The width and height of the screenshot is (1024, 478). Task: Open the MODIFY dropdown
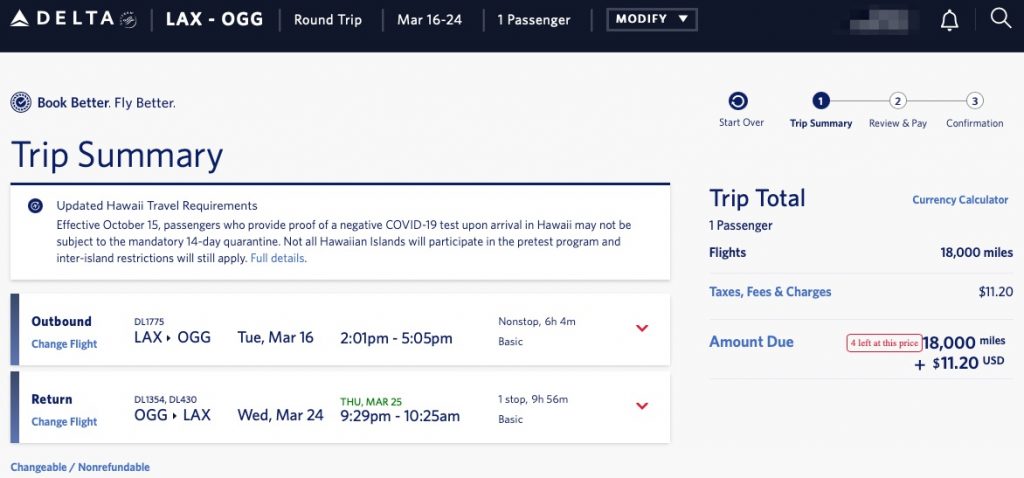click(x=652, y=19)
